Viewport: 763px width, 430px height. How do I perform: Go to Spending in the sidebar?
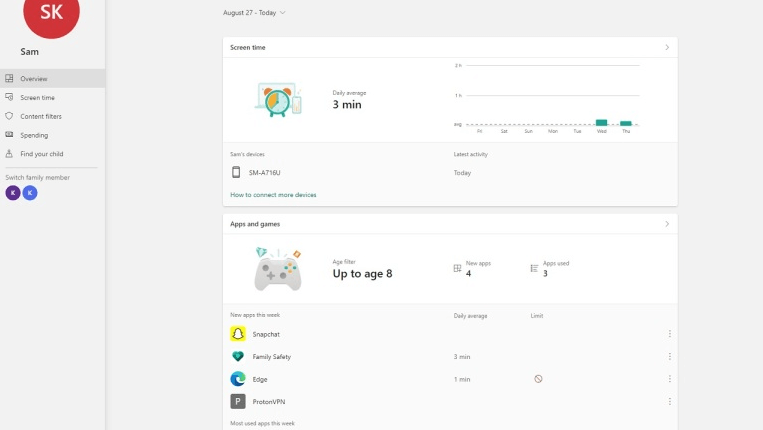[34, 135]
